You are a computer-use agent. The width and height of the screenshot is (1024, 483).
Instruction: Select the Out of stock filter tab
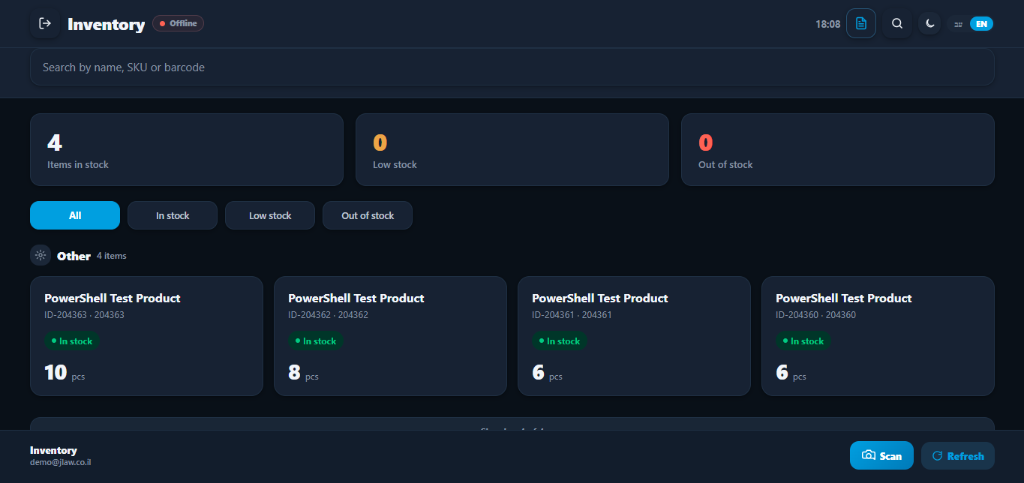pyautogui.click(x=368, y=215)
